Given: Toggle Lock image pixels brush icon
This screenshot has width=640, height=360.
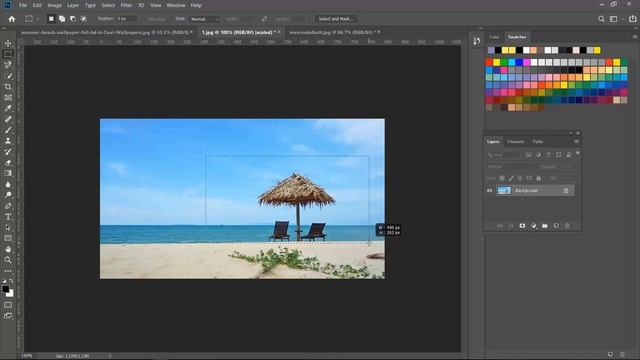Looking at the screenshot, I should [x=511, y=178].
